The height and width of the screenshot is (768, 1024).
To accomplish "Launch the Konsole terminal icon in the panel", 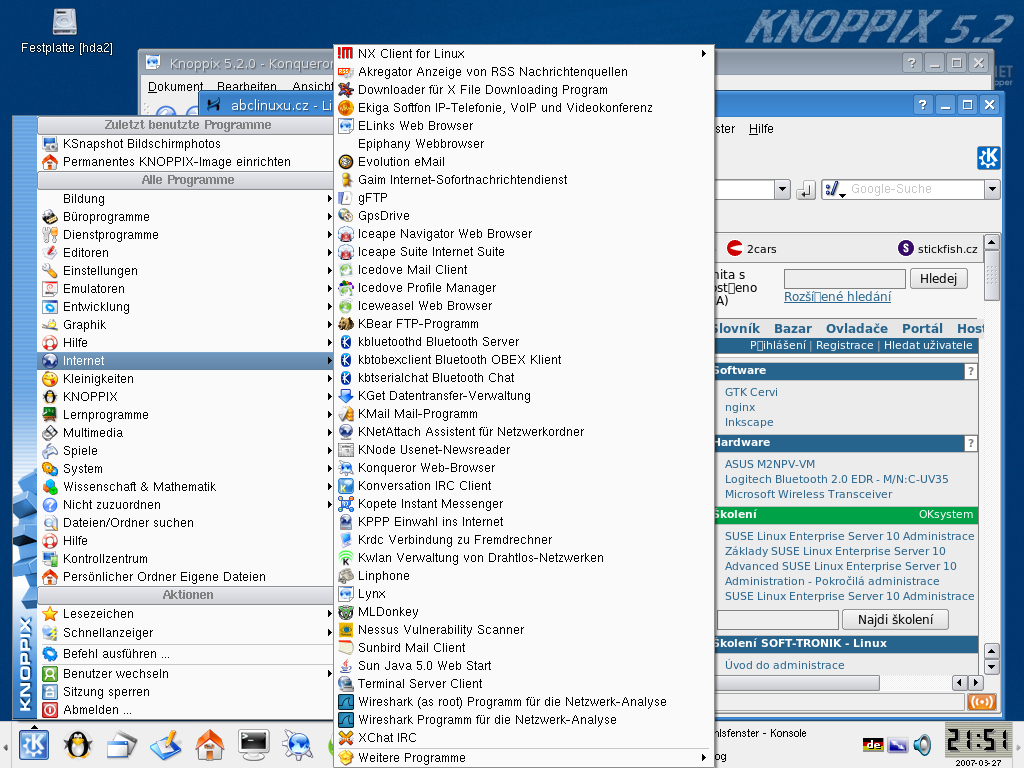I will (x=253, y=744).
